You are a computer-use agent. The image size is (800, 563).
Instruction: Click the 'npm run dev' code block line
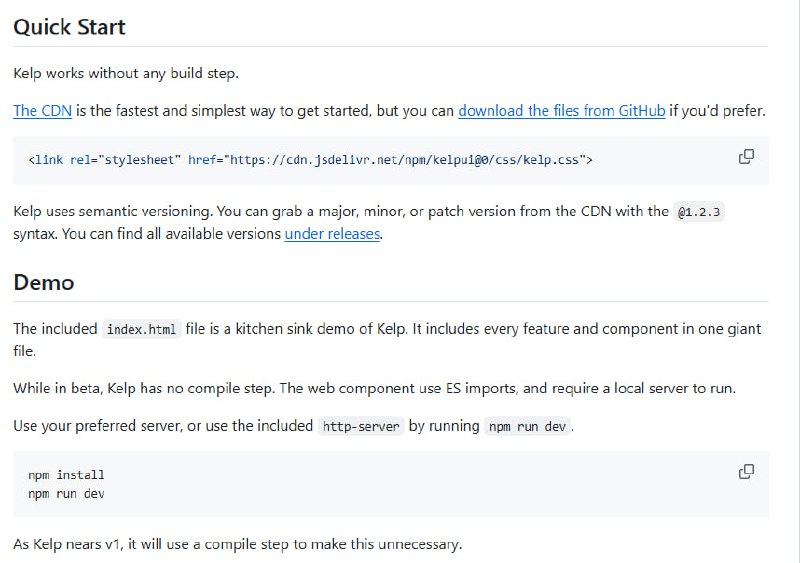[66, 494]
